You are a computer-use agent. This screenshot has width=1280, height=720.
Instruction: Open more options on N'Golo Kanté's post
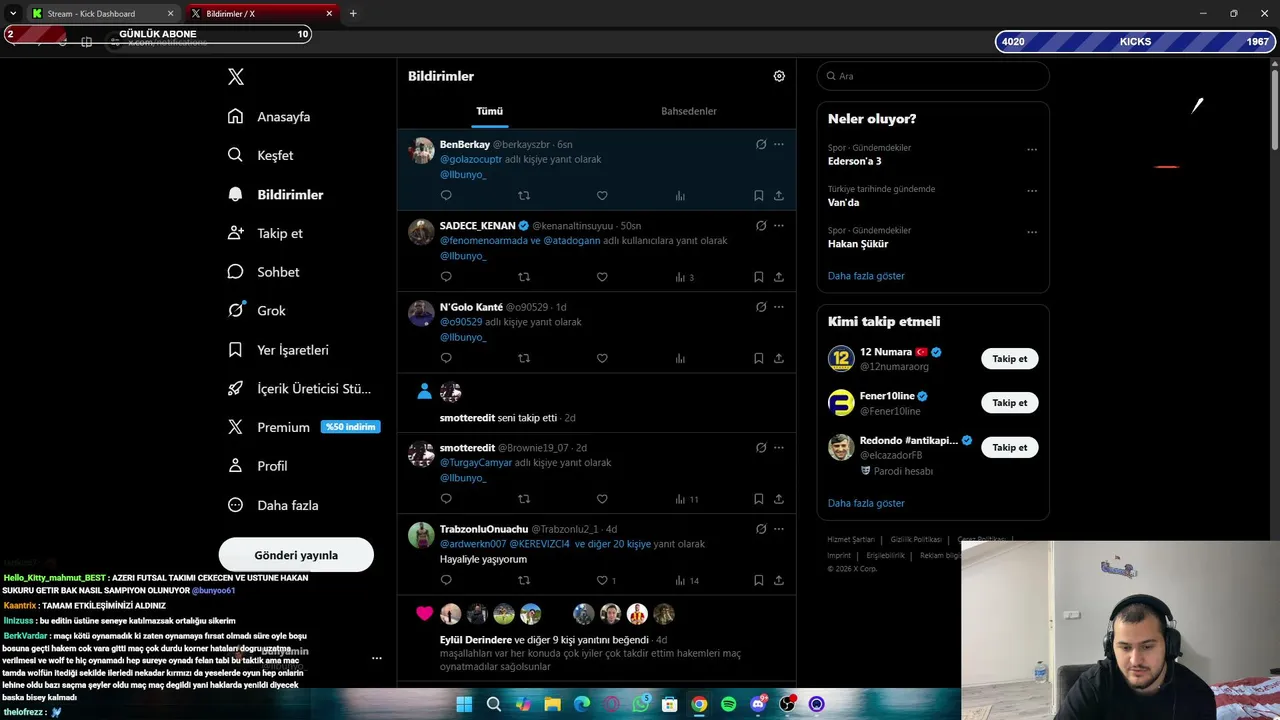[779, 307]
